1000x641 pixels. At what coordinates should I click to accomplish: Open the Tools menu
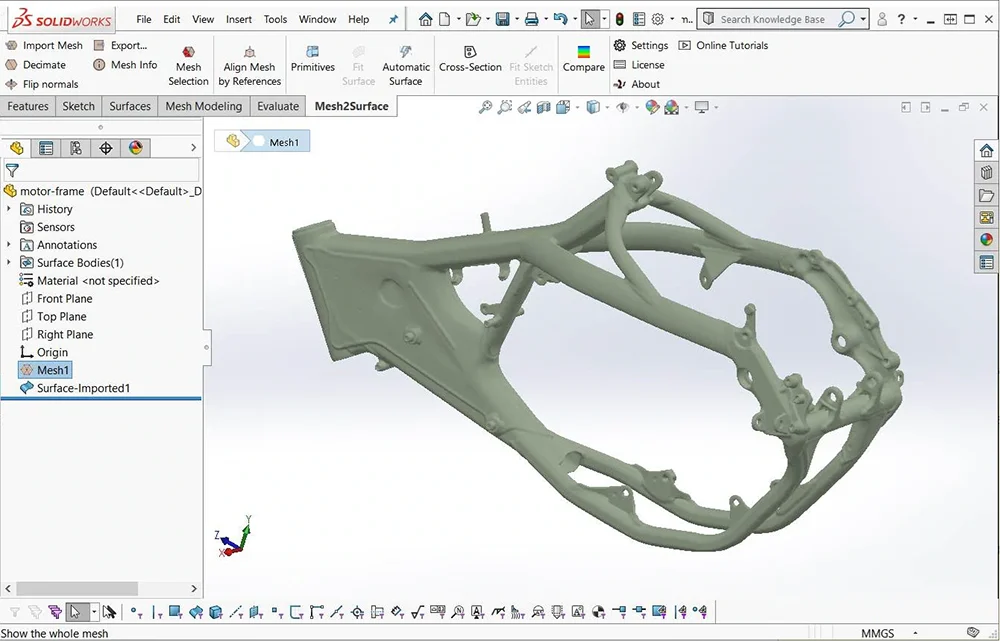tap(275, 19)
